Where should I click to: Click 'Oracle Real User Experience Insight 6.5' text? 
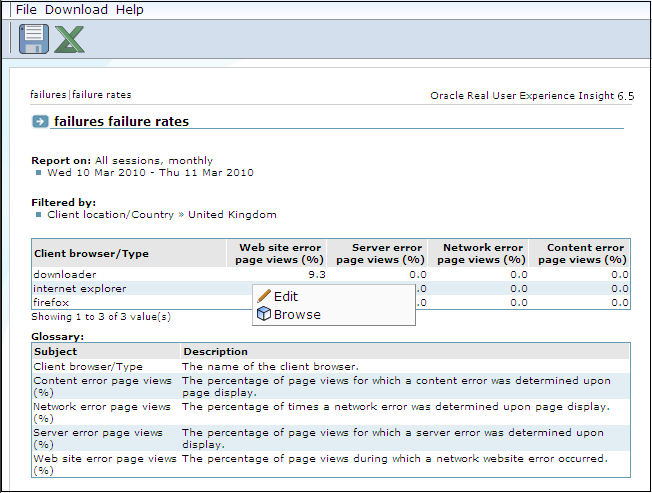point(532,96)
